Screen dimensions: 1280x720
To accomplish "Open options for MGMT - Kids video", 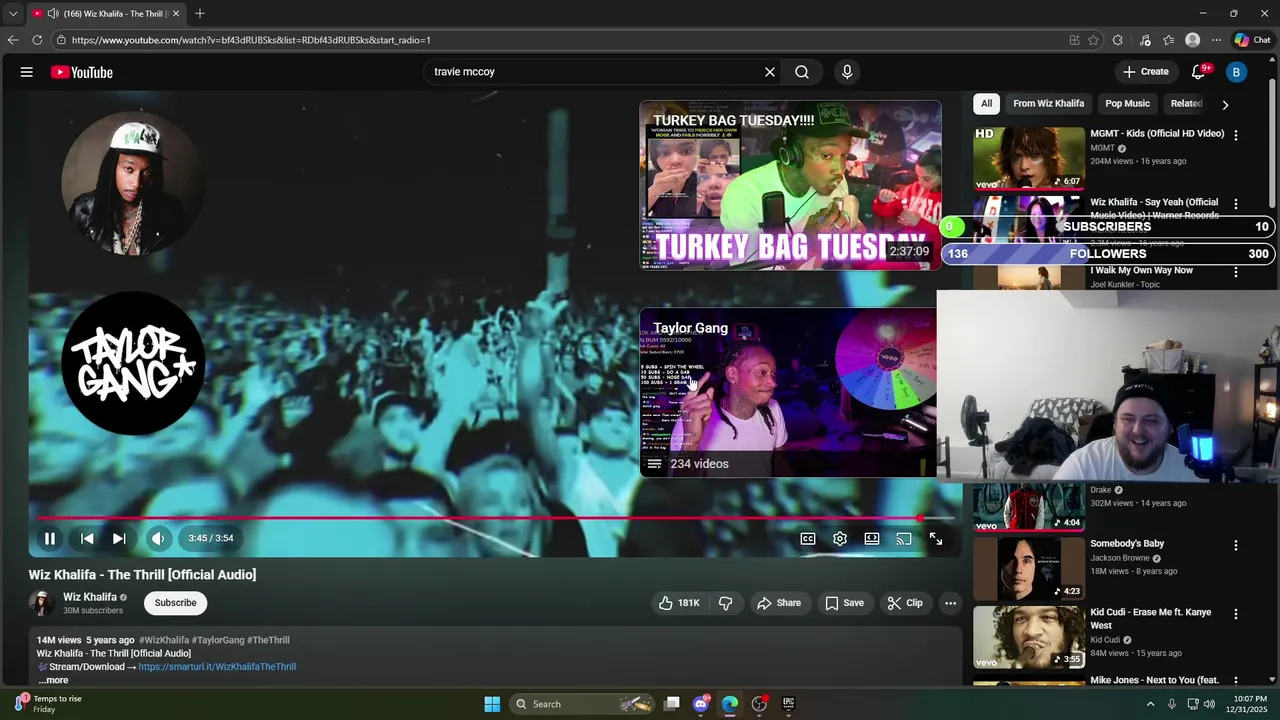I will (x=1236, y=135).
